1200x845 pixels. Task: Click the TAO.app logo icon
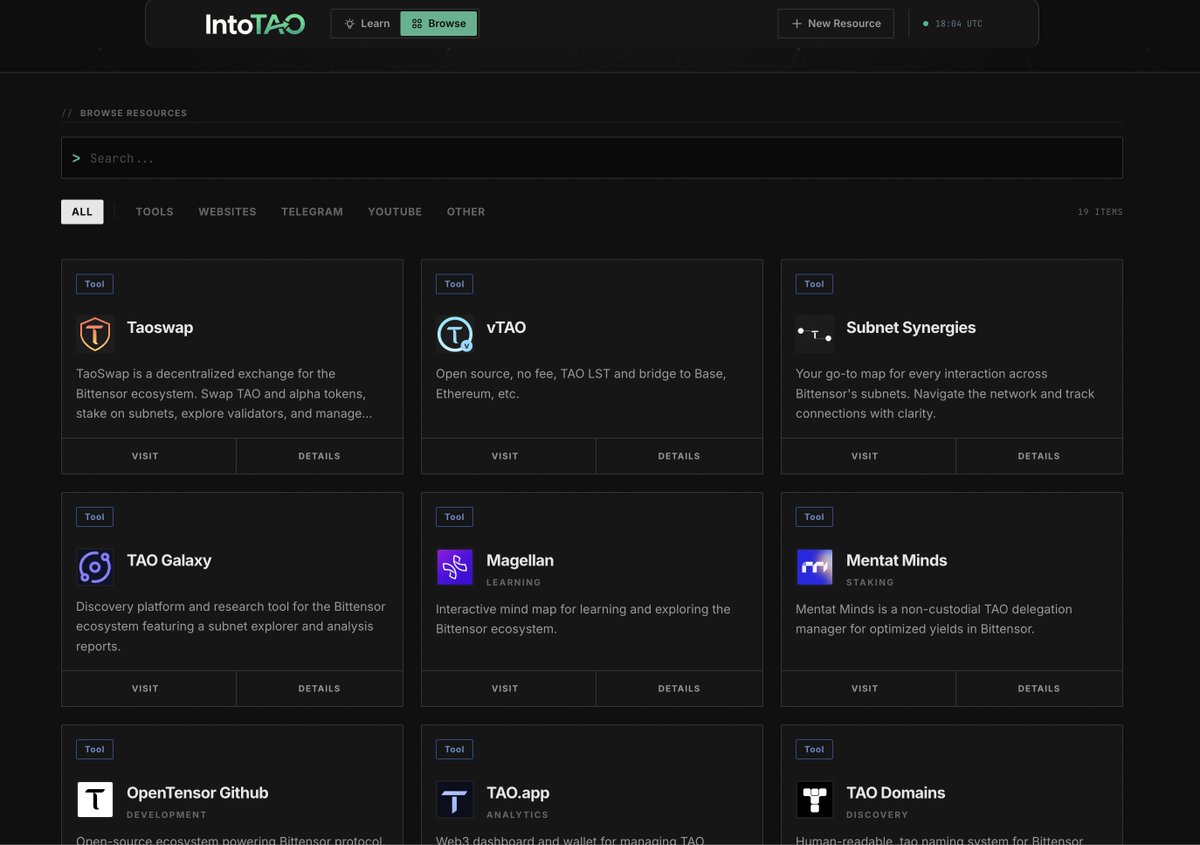tap(455, 800)
